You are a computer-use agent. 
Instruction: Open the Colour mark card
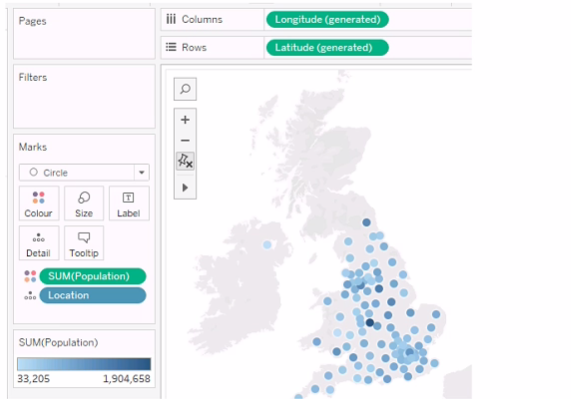tap(39, 204)
